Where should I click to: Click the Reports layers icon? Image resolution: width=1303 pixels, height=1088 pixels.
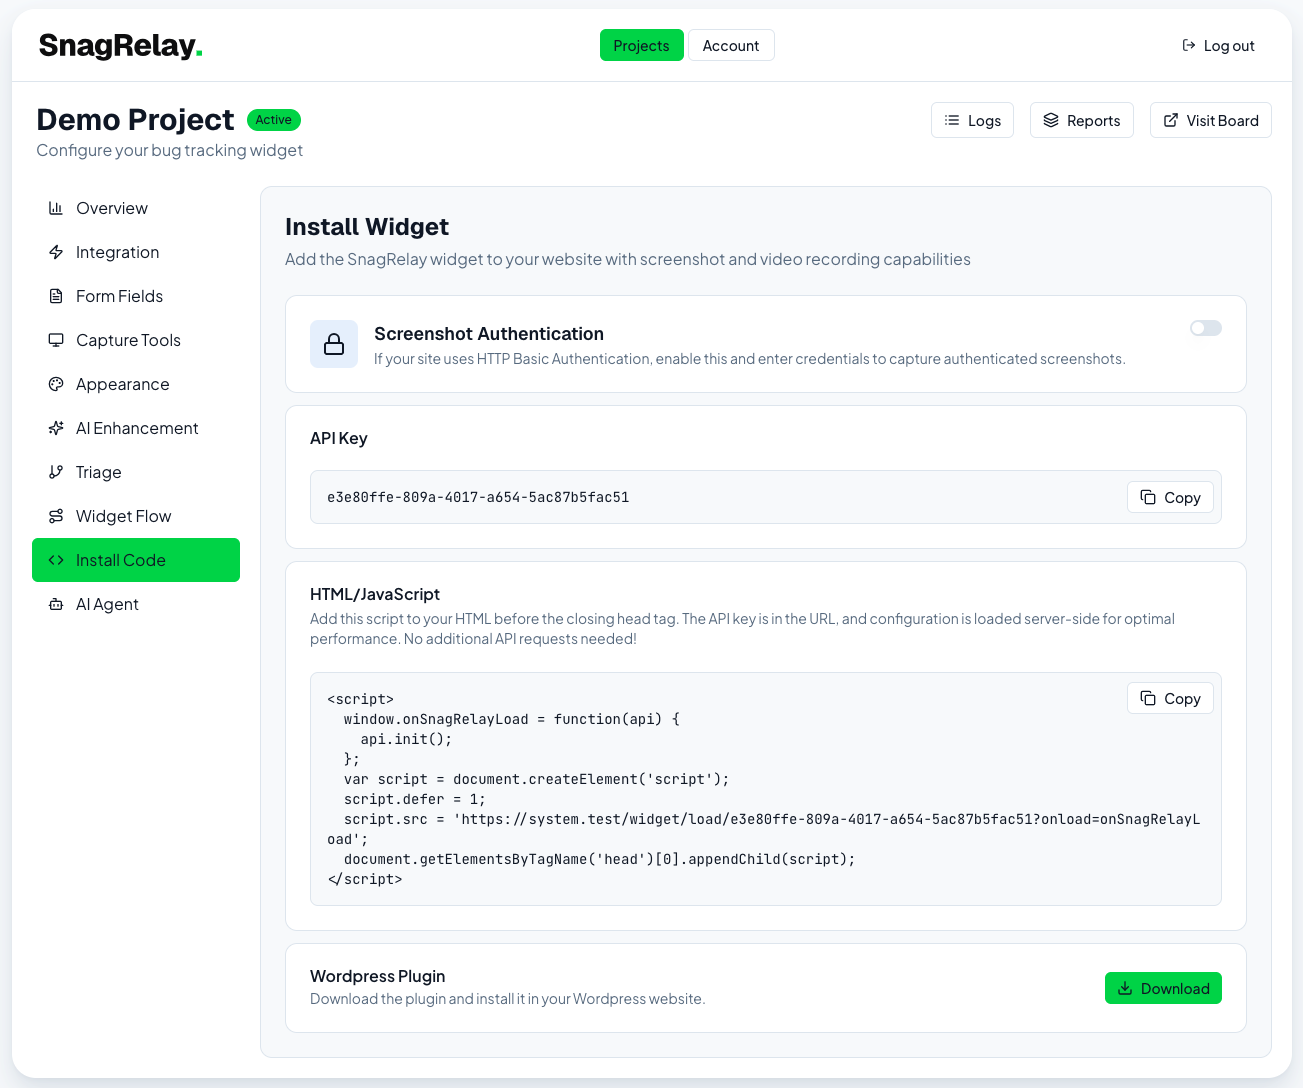point(1051,120)
